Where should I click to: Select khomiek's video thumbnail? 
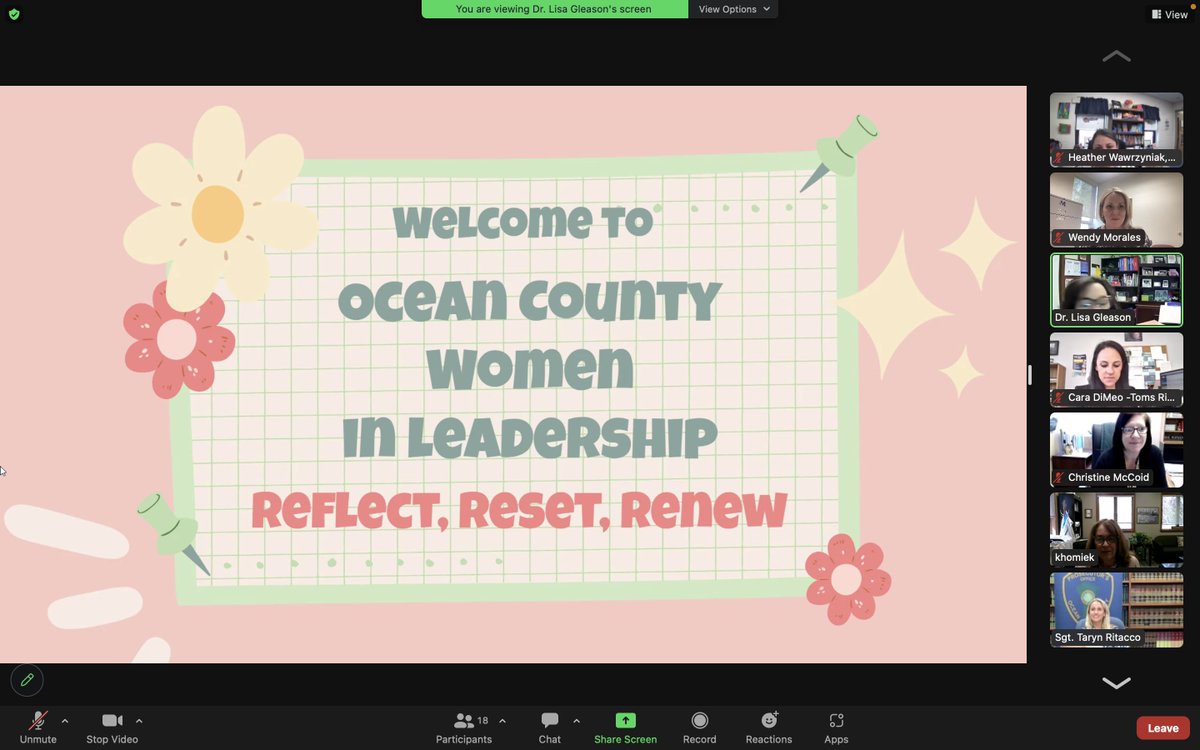coord(1116,530)
